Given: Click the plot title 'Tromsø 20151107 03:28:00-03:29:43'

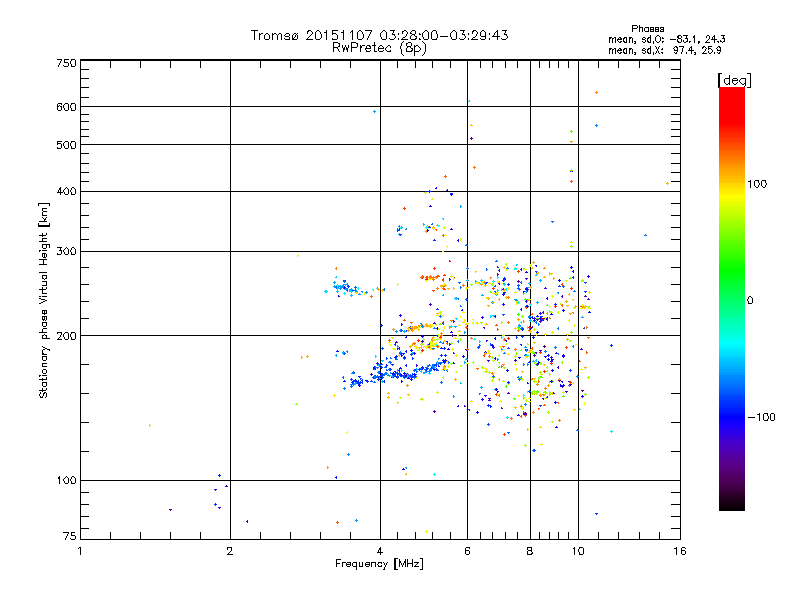Looking at the screenshot, I should [379, 35].
